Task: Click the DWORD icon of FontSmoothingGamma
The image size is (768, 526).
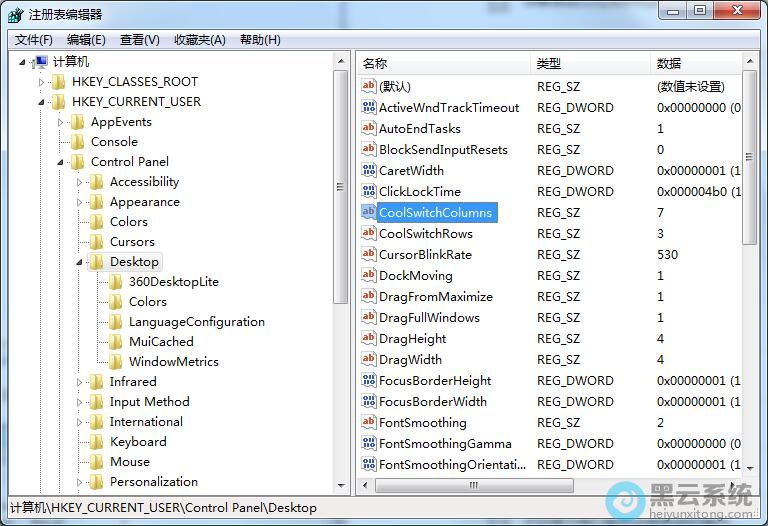Action: click(368, 443)
